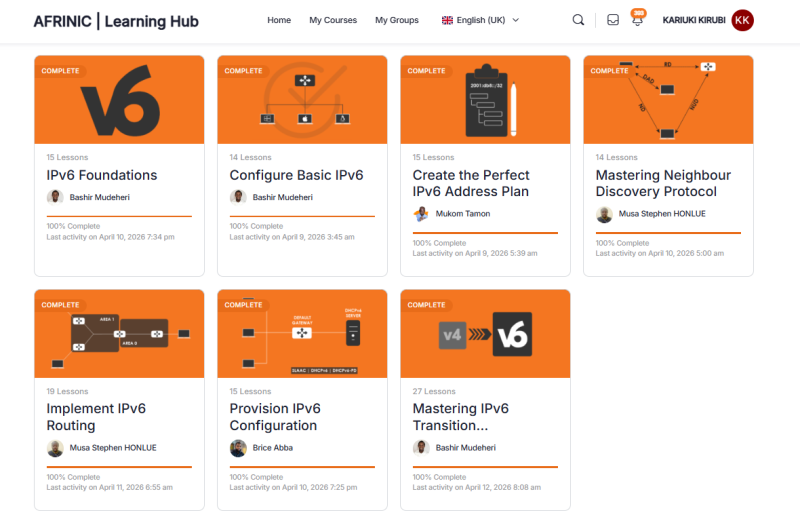The image size is (800, 519).
Task: Click Bashir Mudeheri avatar on IPv6 Foundations
Action: (x=55, y=197)
